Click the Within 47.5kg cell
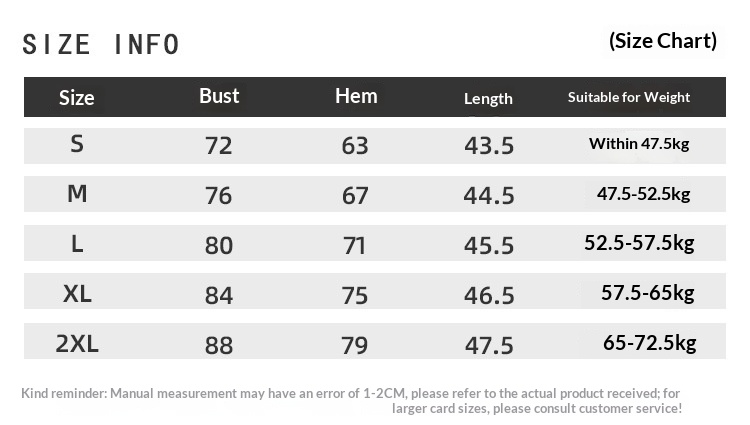This screenshot has height=425, width=750. coord(639,144)
